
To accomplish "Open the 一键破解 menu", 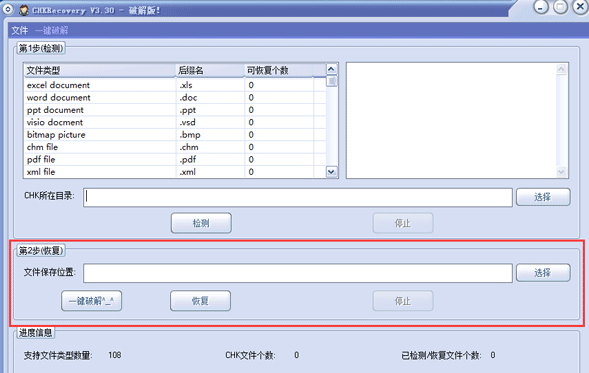I will pyautogui.click(x=52, y=30).
